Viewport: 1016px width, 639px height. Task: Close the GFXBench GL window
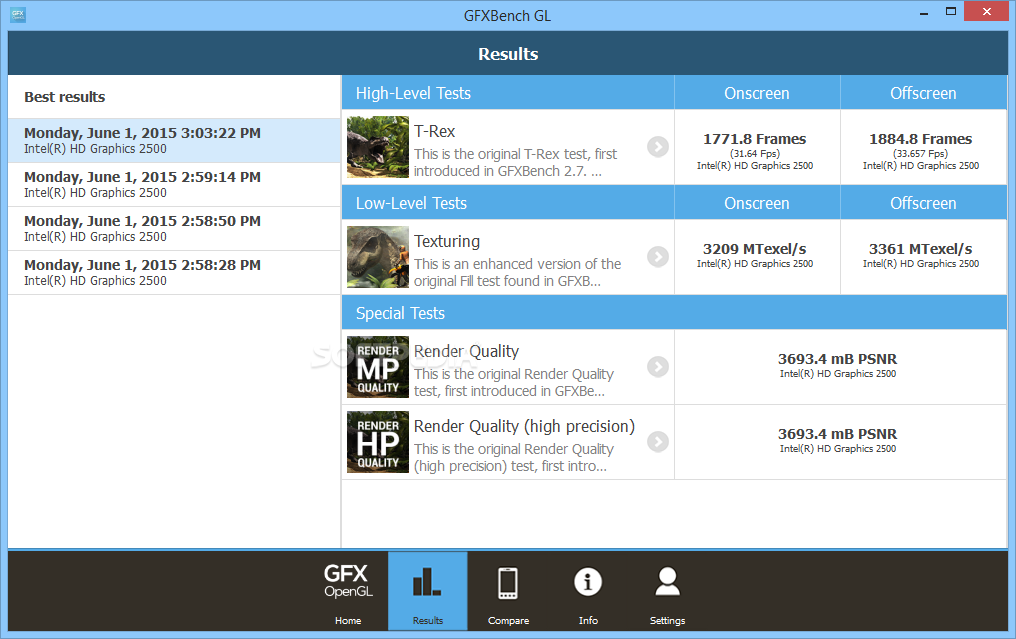tap(986, 11)
